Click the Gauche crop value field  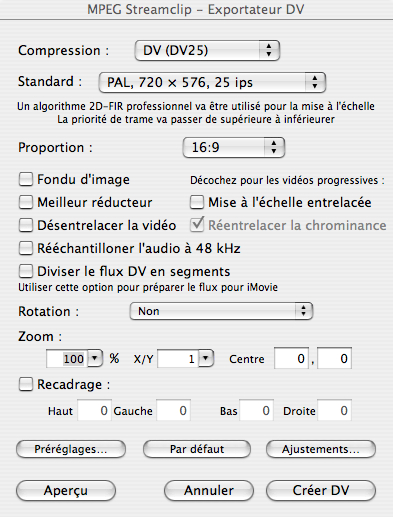point(174,411)
